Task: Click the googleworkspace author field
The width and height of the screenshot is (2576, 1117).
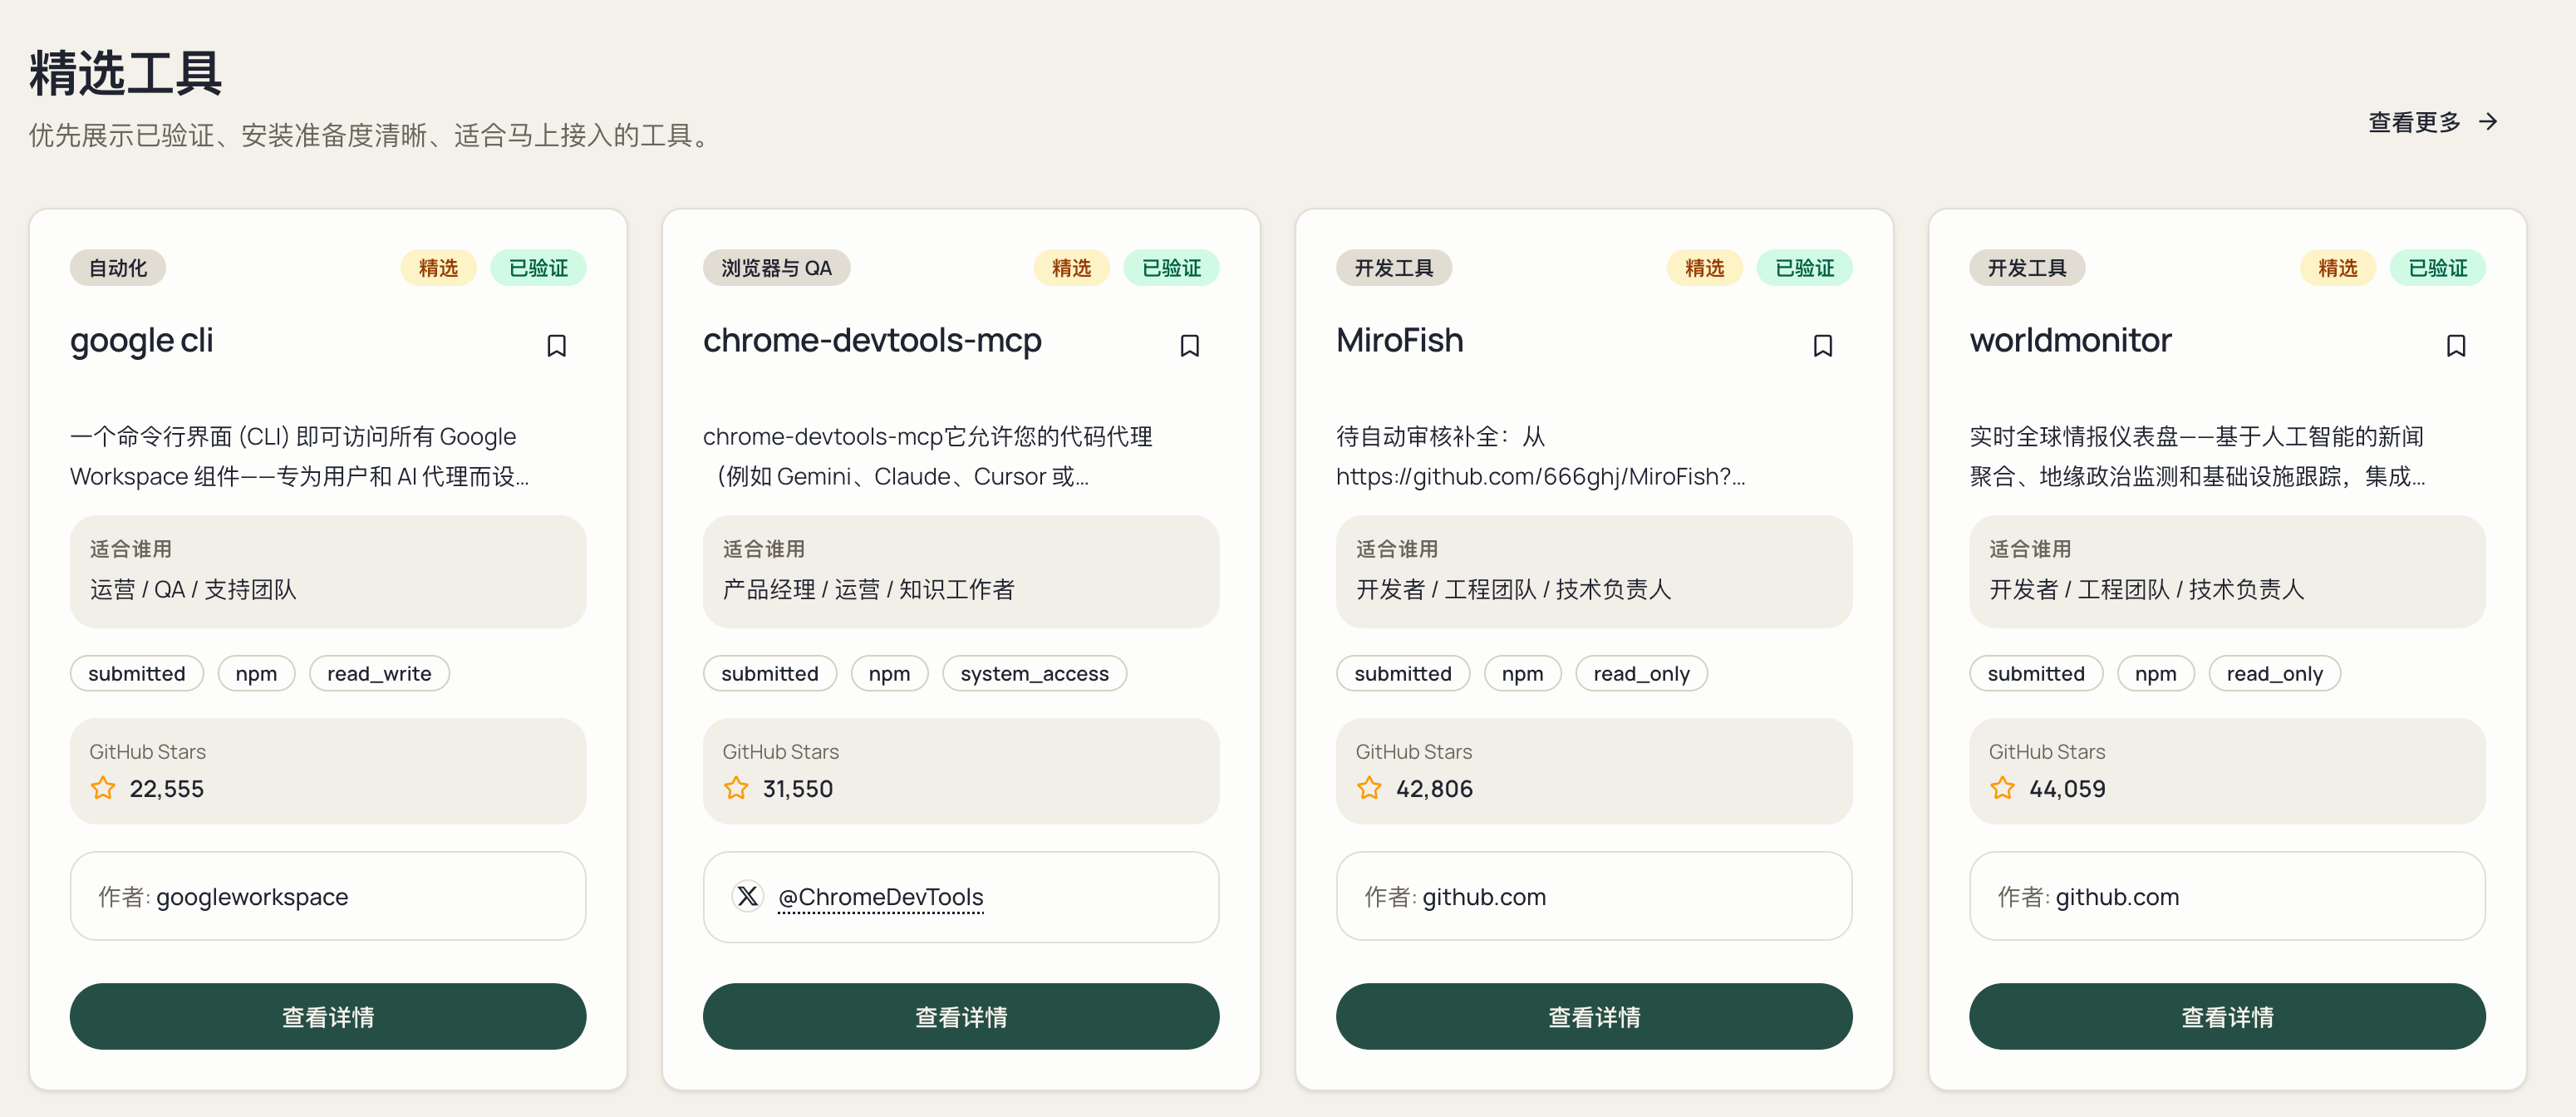Action: 327,896
